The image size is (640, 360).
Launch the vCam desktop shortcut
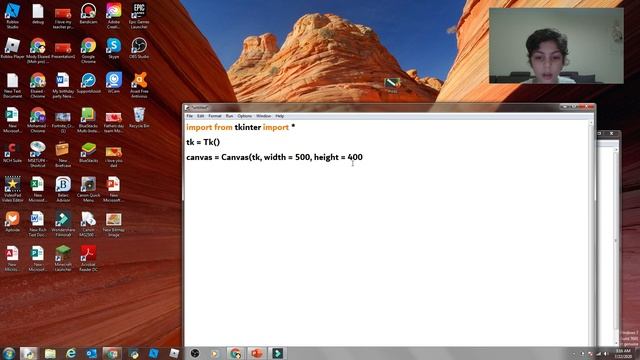[113, 83]
